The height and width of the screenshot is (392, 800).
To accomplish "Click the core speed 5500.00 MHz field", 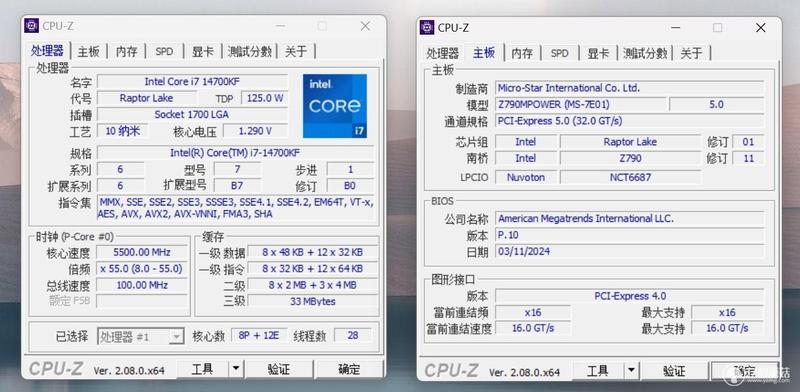I will (142, 253).
